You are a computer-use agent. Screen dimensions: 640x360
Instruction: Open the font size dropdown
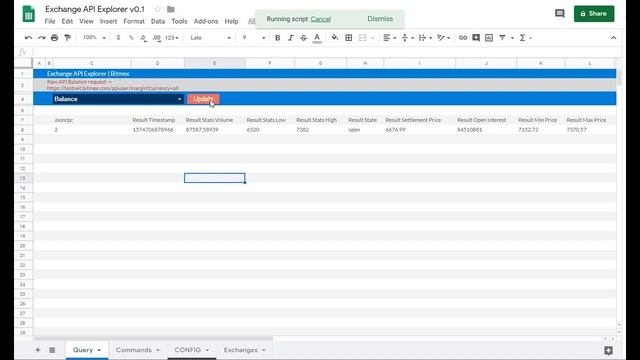coord(253,38)
